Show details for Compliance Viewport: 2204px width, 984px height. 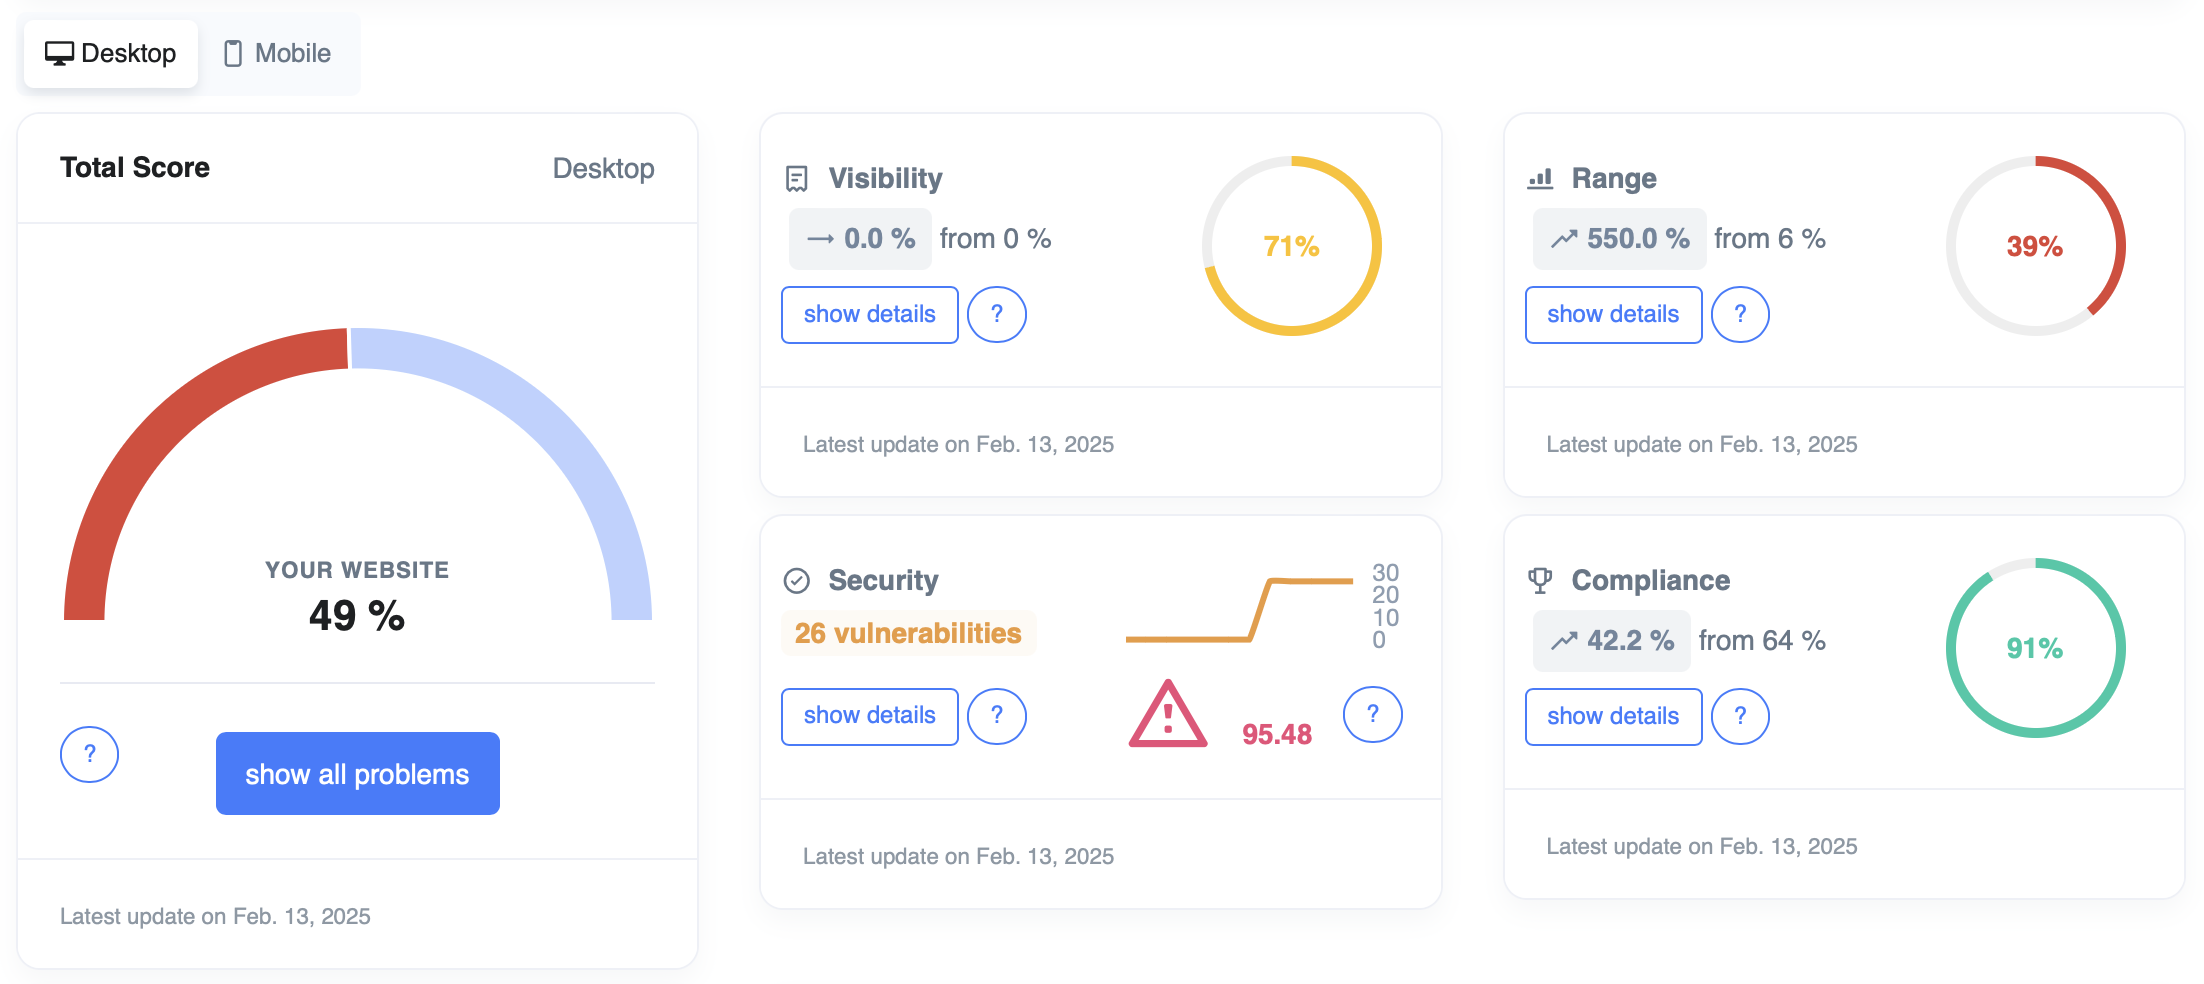(x=1613, y=716)
